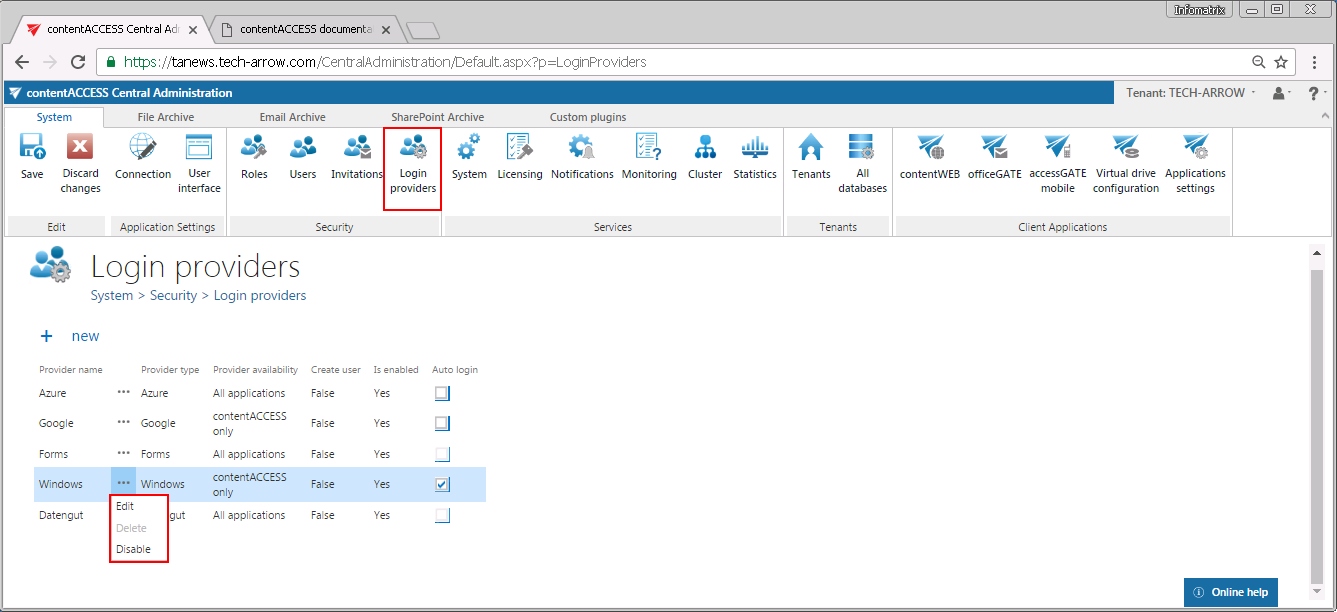Open Chrome's three-dot menu
This screenshot has width=1337, height=612.
[x=1315, y=62]
